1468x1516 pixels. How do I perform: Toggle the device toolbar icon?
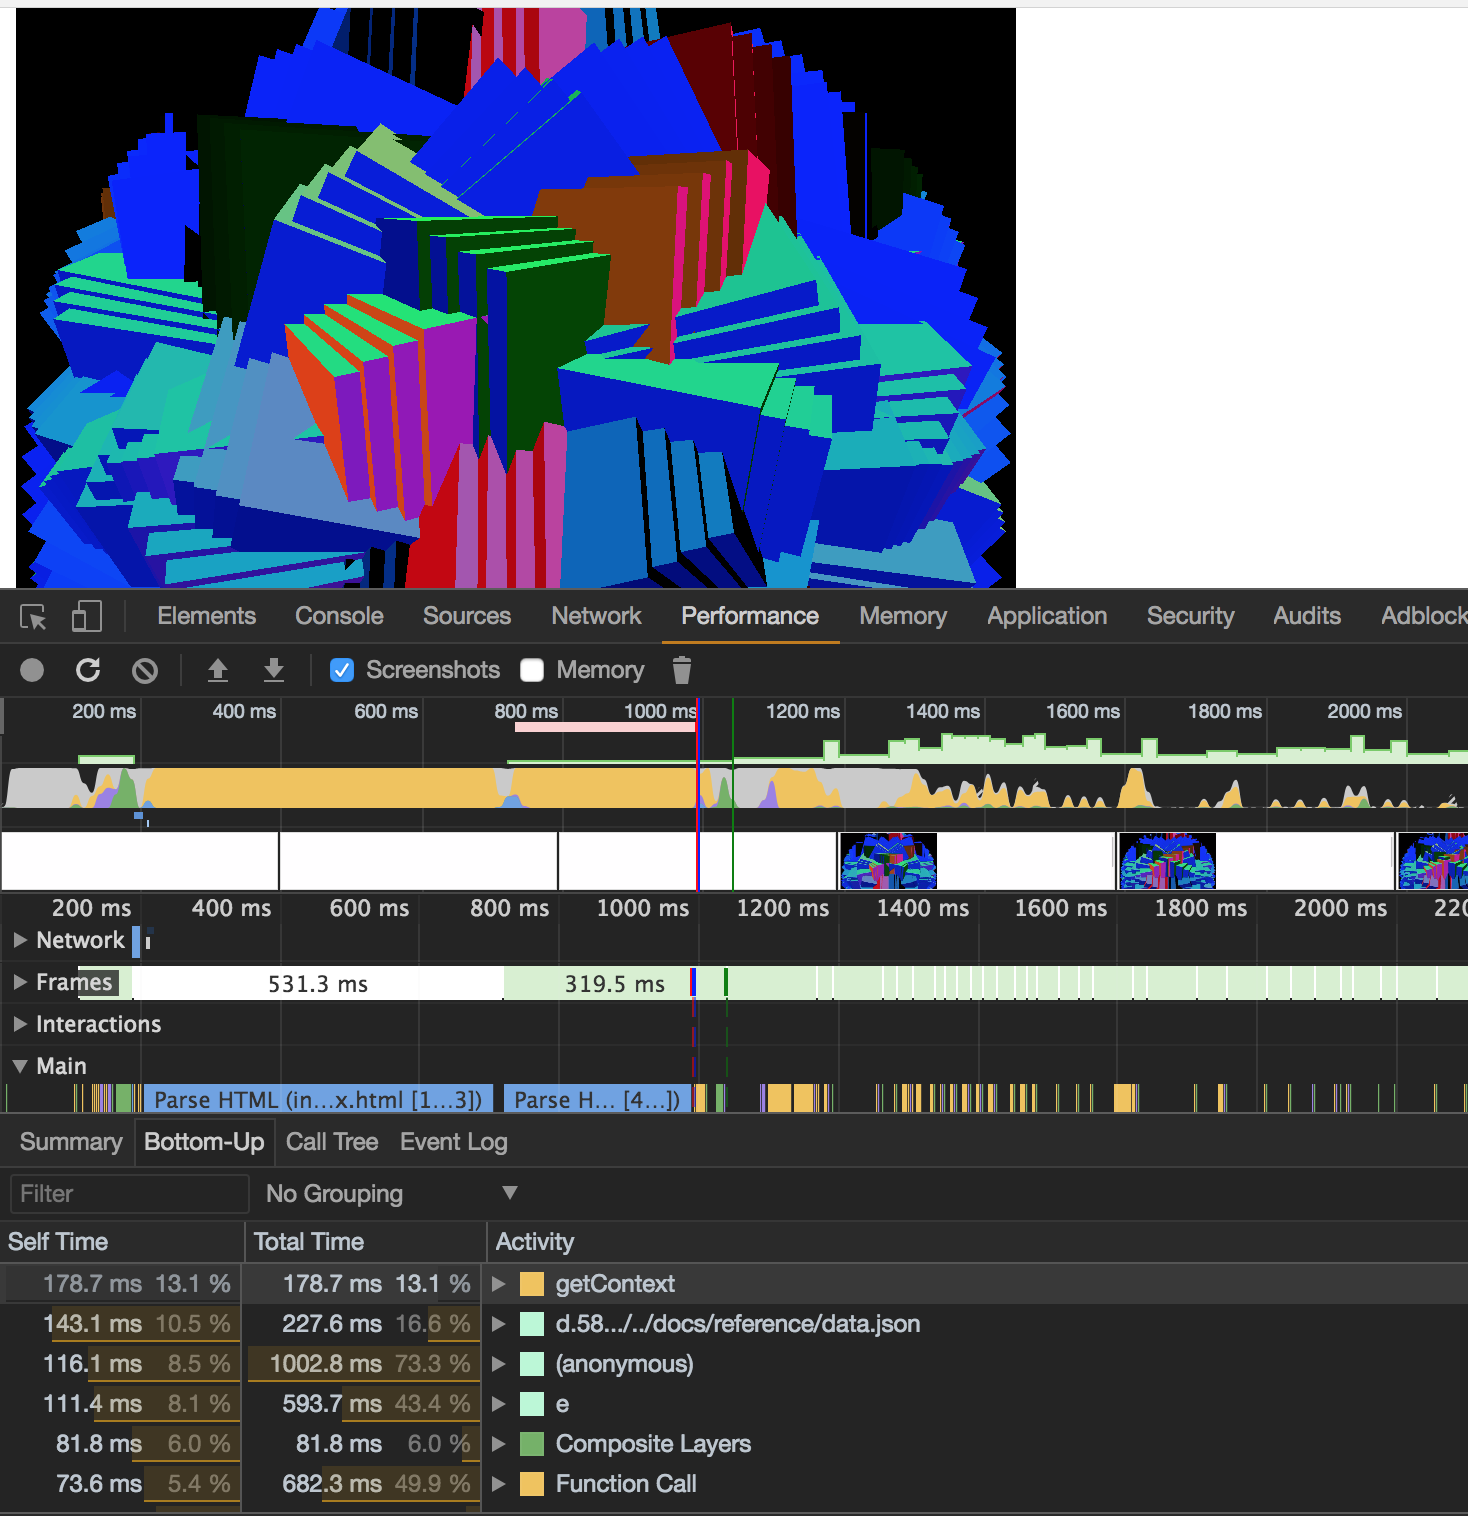(x=86, y=616)
